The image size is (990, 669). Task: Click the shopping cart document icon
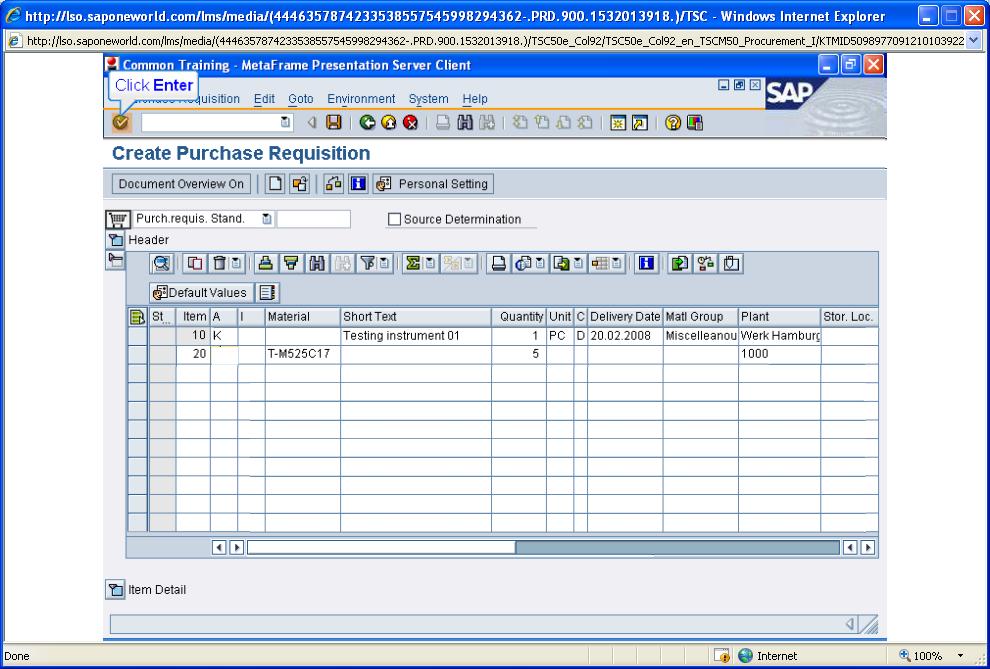(117, 219)
